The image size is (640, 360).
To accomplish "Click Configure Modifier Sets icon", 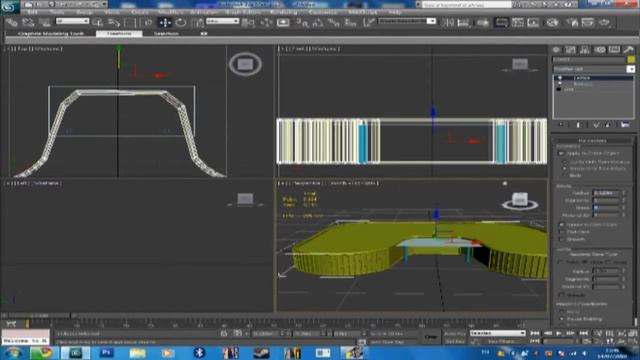I will coord(625,125).
